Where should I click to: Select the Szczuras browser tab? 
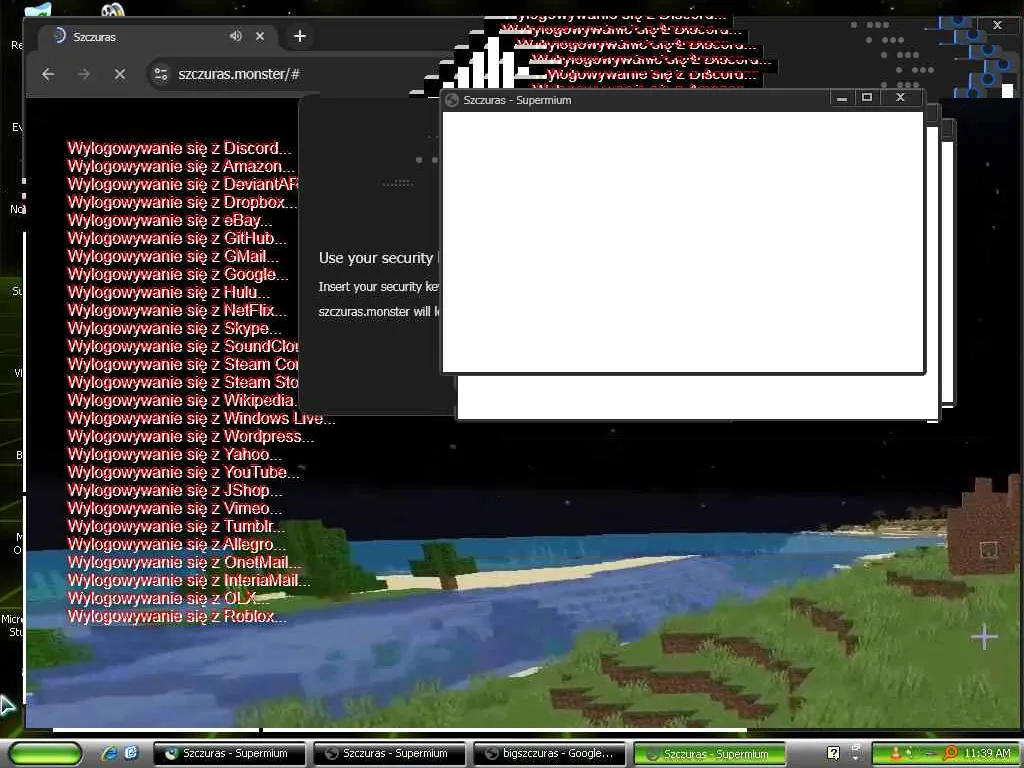[157, 37]
